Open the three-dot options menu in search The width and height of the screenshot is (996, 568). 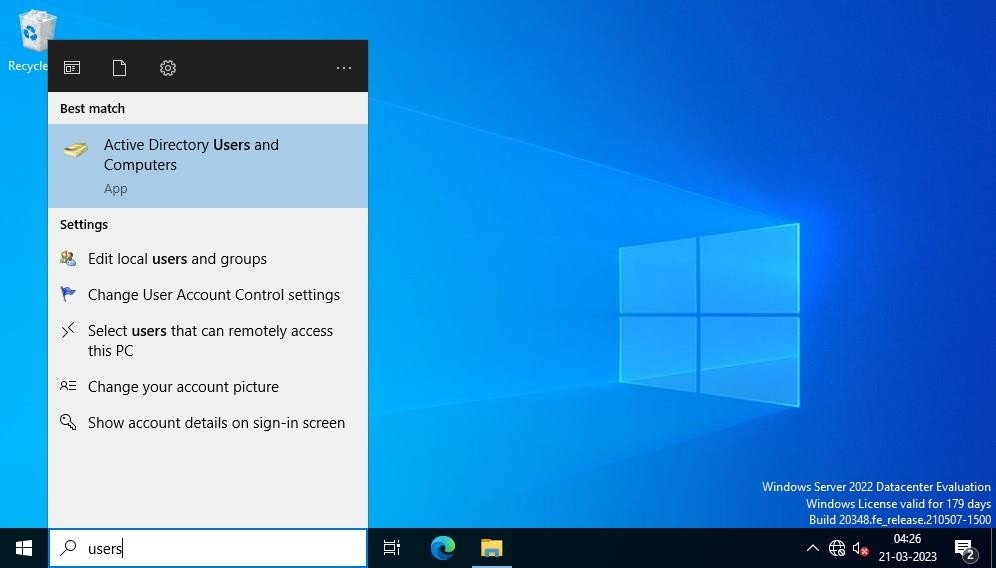point(344,68)
